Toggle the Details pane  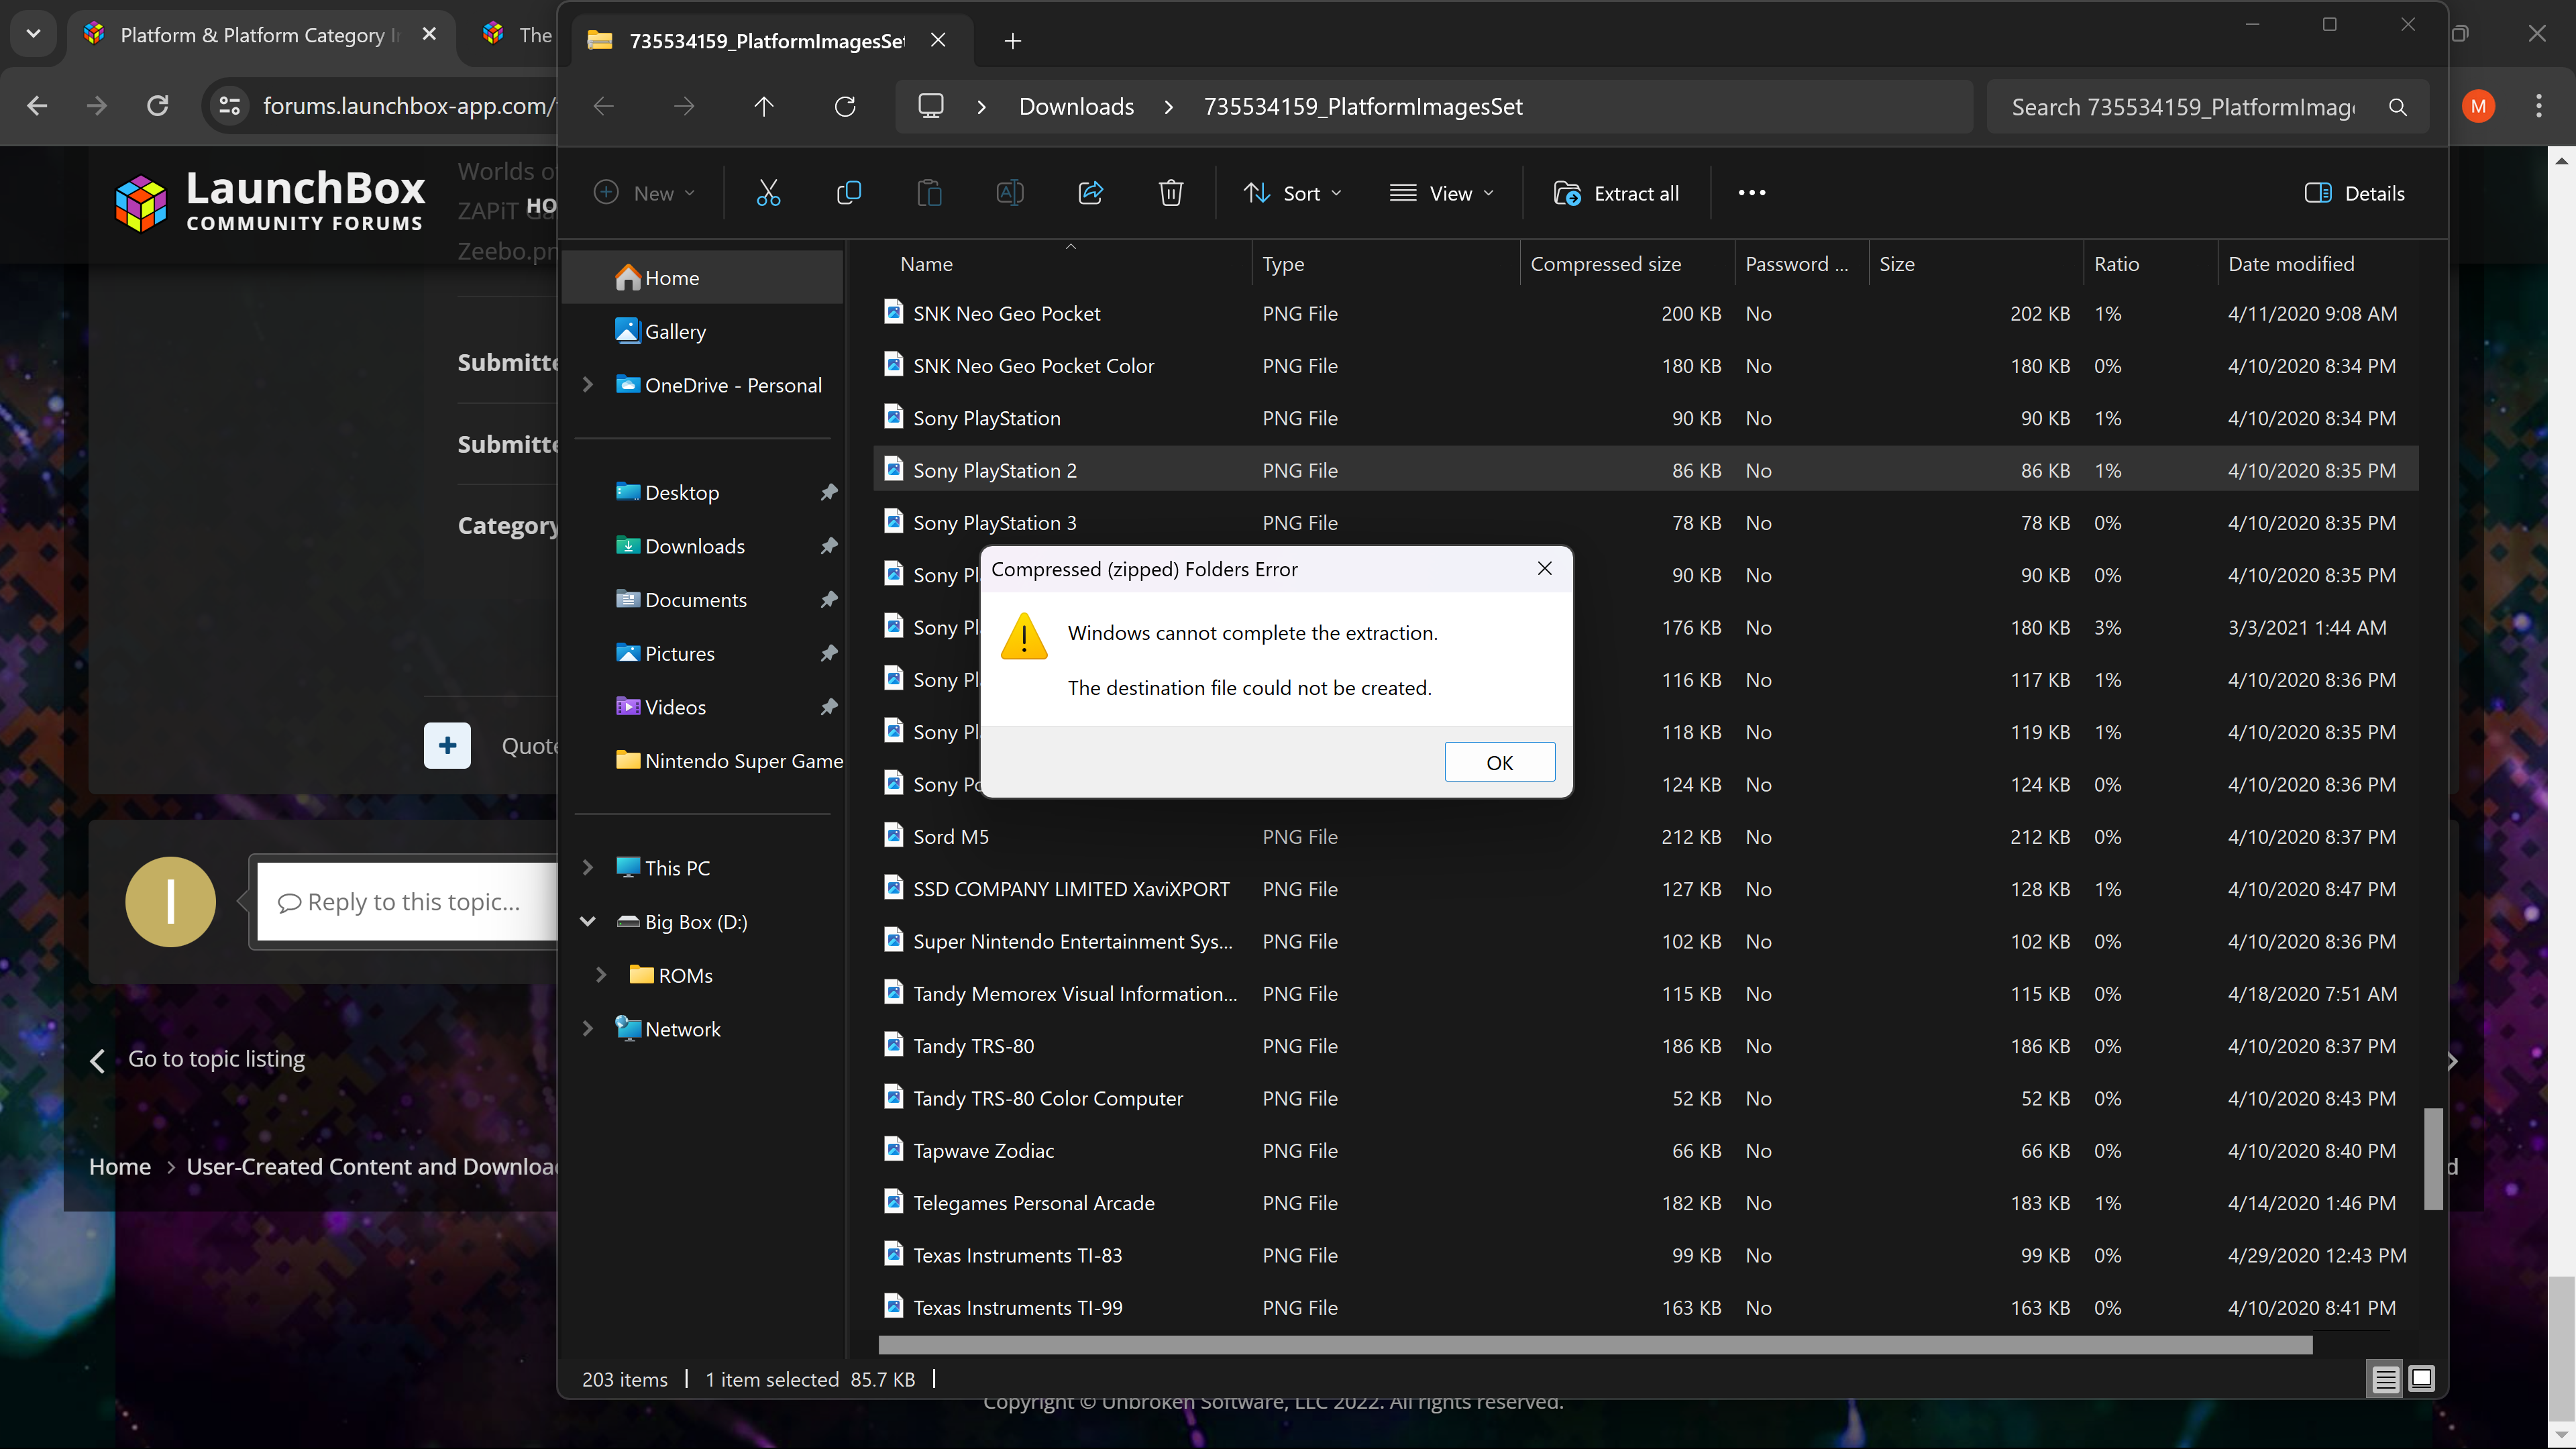pyautogui.click(x=2354, y=193)
